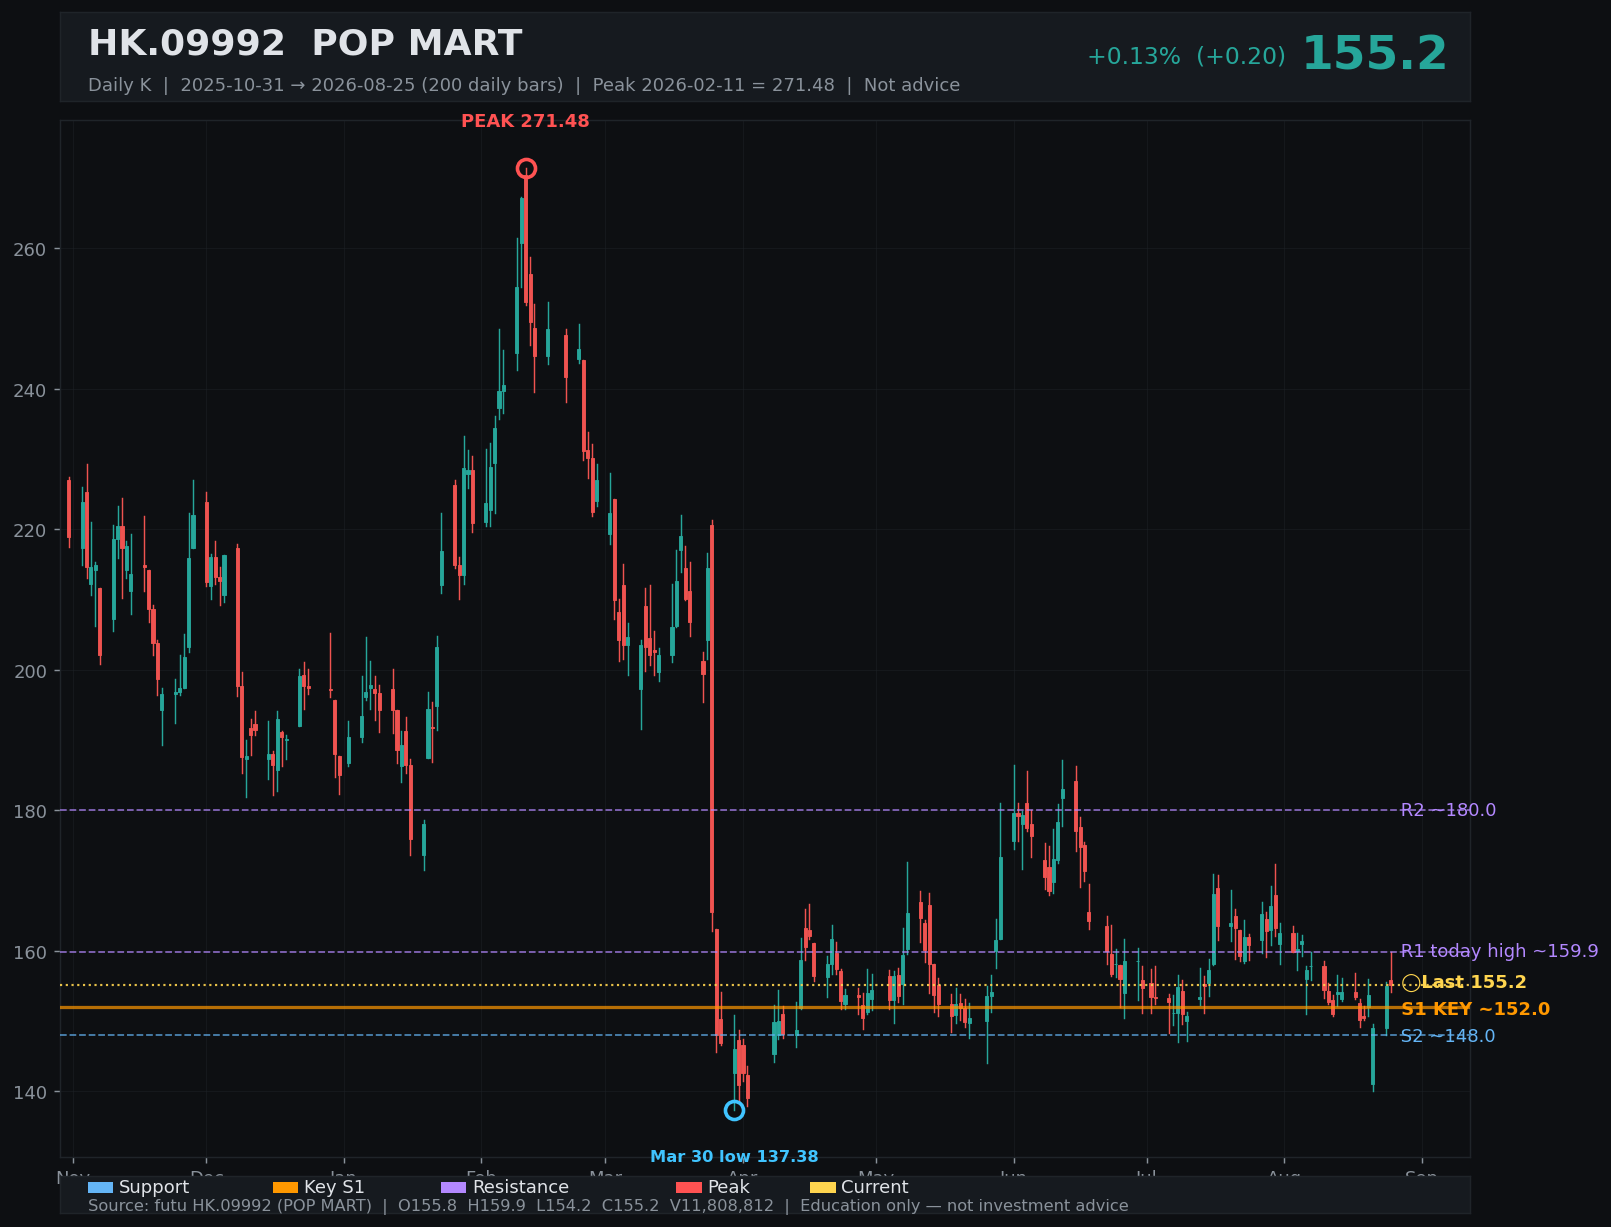
Task: Click the 180 y-axis tick label
Action: coord(31,811)
